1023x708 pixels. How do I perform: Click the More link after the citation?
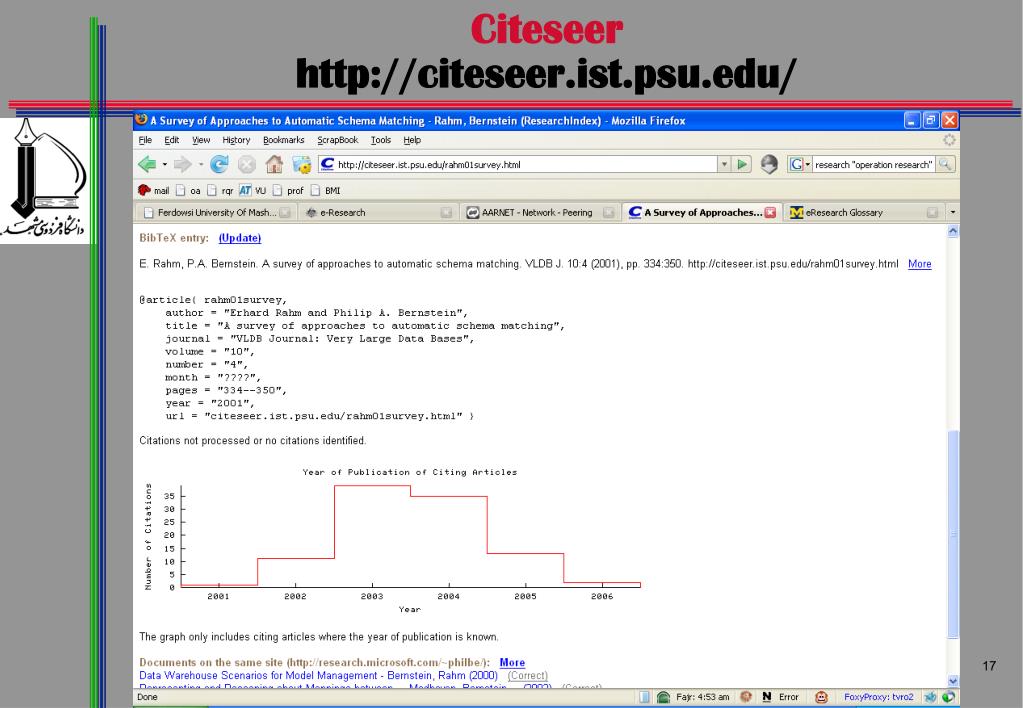coord(919,264)
